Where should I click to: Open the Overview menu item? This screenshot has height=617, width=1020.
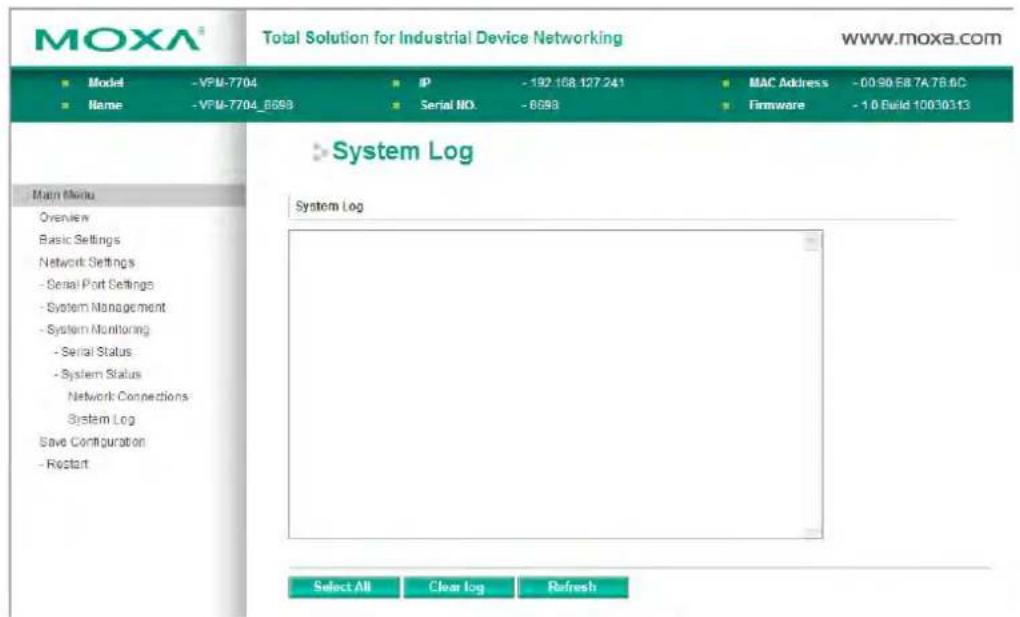[64, 217]
